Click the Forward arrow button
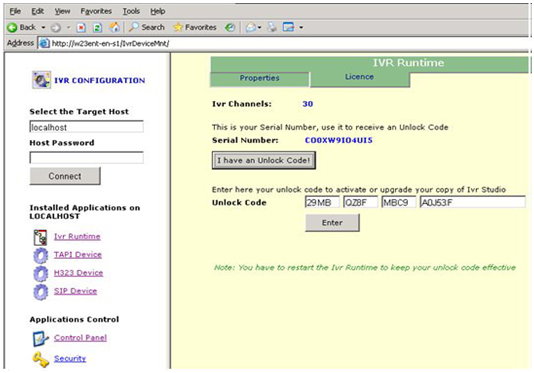 [56, 28]
